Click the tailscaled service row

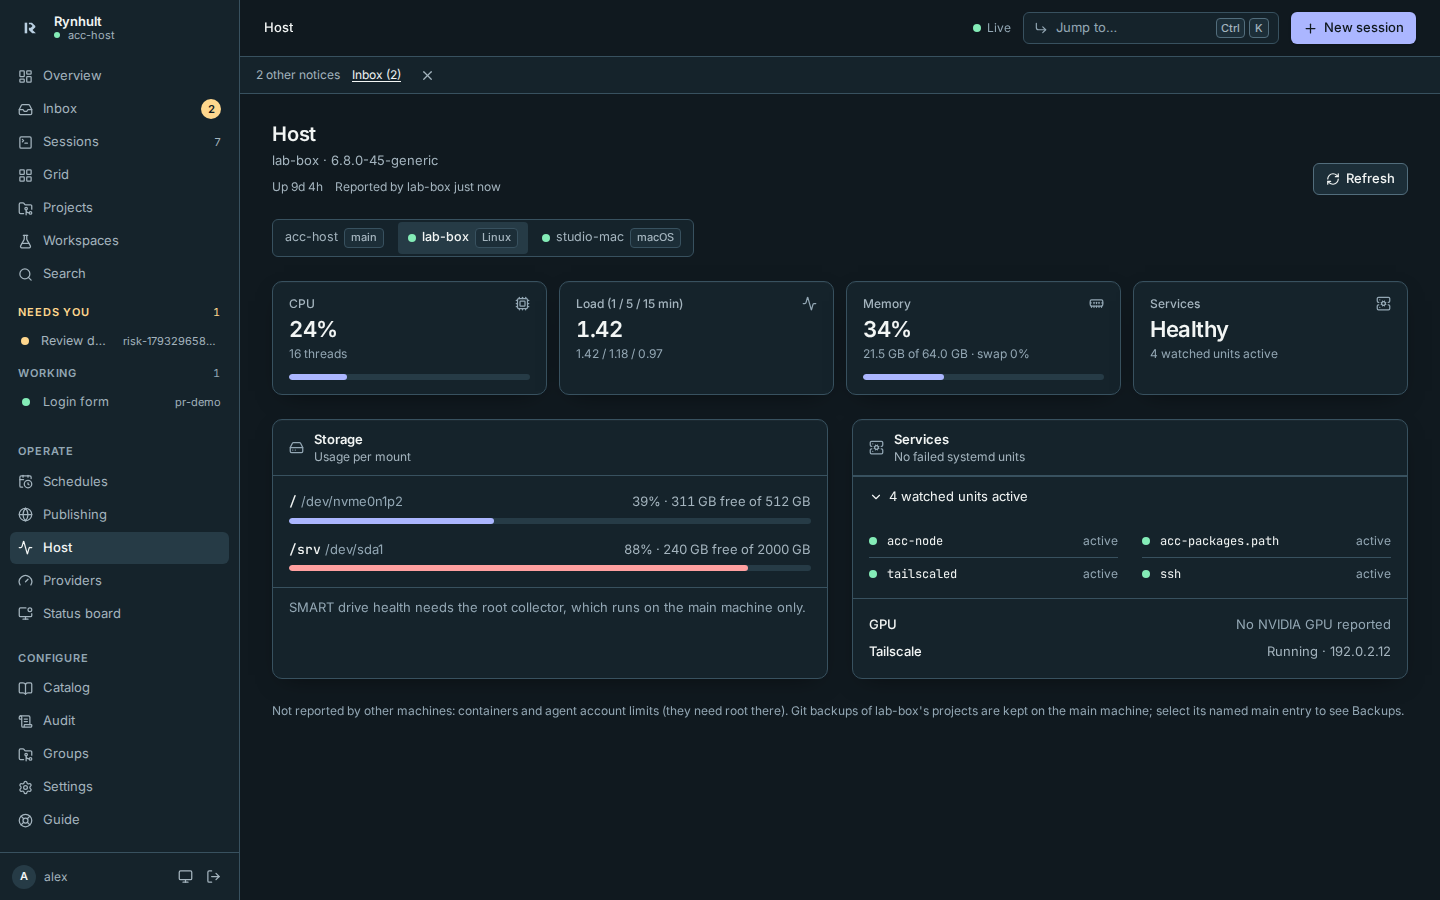coord(993,574)
